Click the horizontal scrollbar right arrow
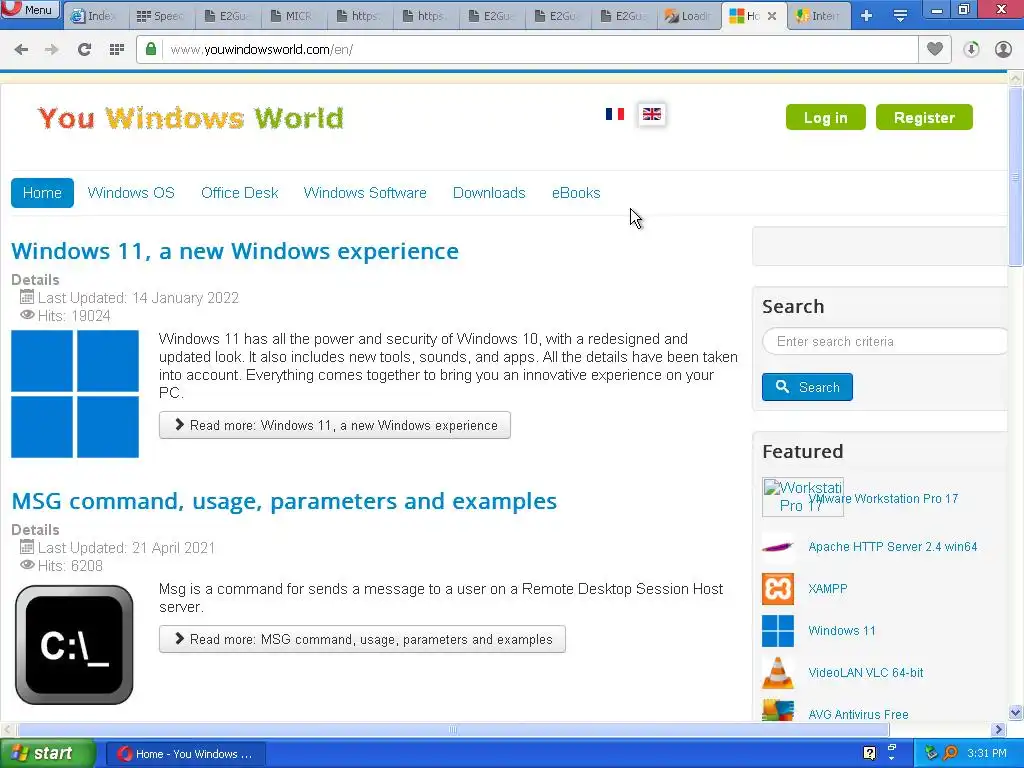Image resolution: width=1024 pixels, height=768 pixels. (998, 729)
